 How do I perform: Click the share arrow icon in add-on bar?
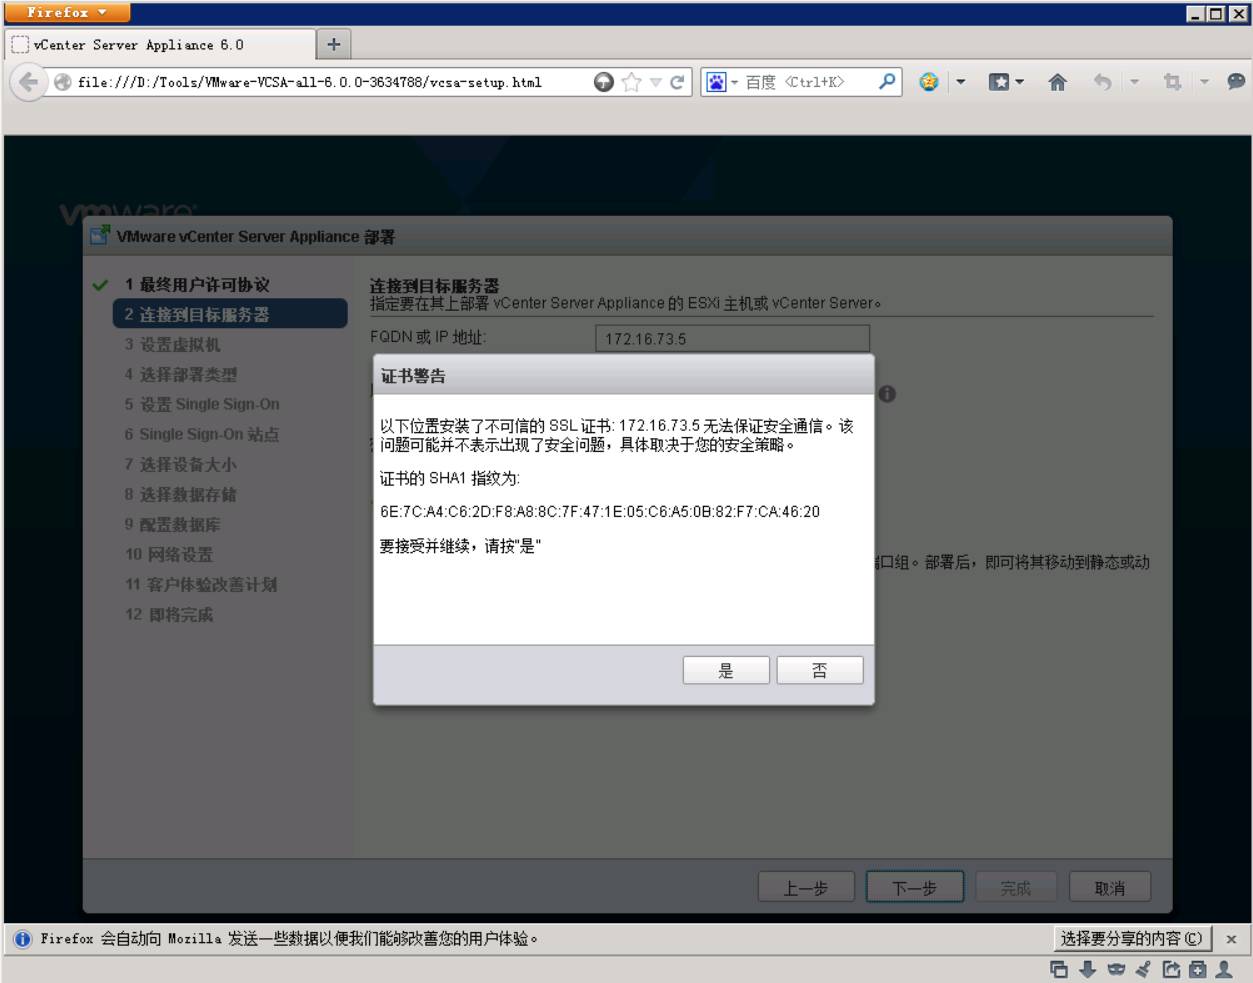[x=1171, y=969]
